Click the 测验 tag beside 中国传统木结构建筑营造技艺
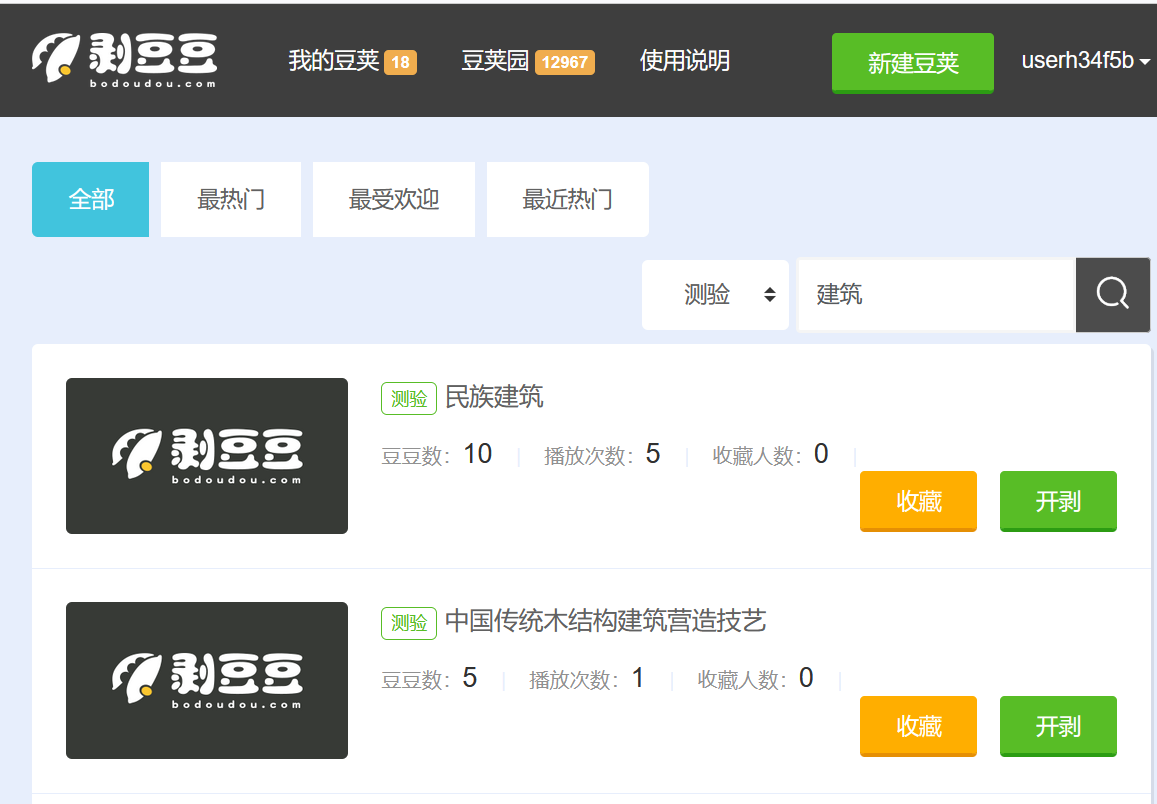1157x804 pixels. (x=409, y=622)
